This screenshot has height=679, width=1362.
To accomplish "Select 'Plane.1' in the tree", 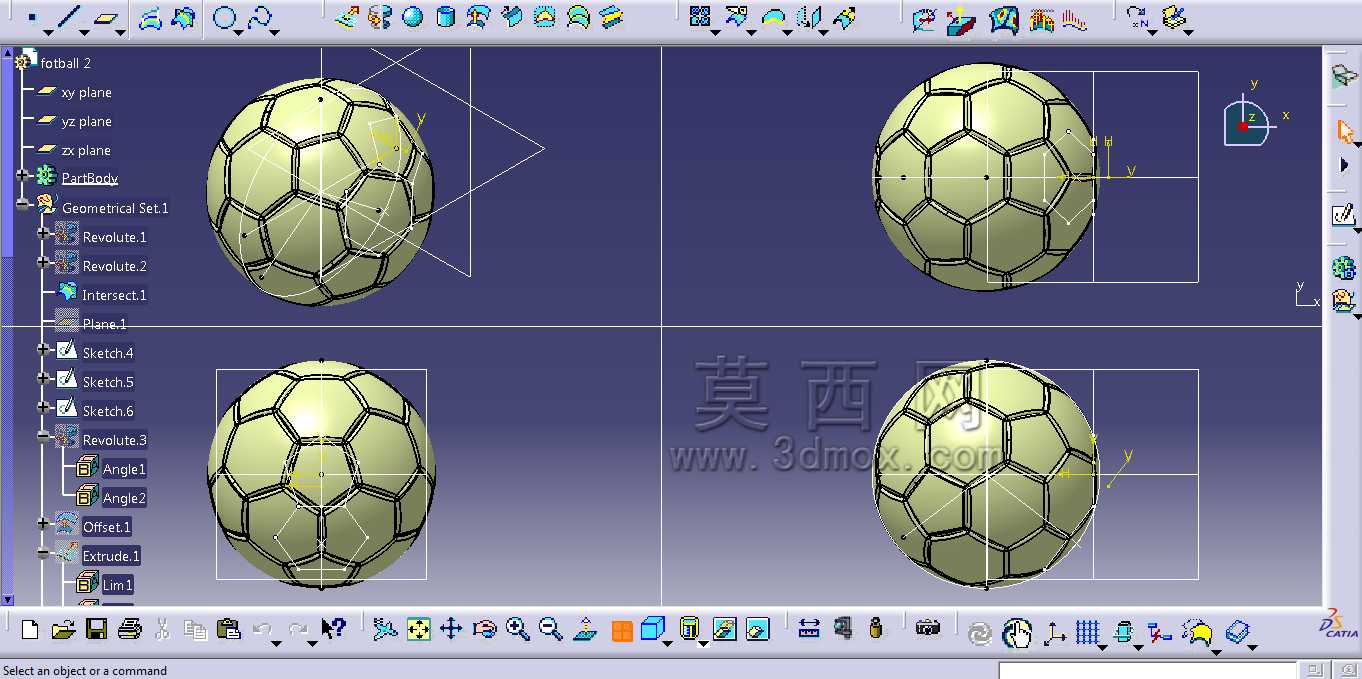I will [104, 324].
